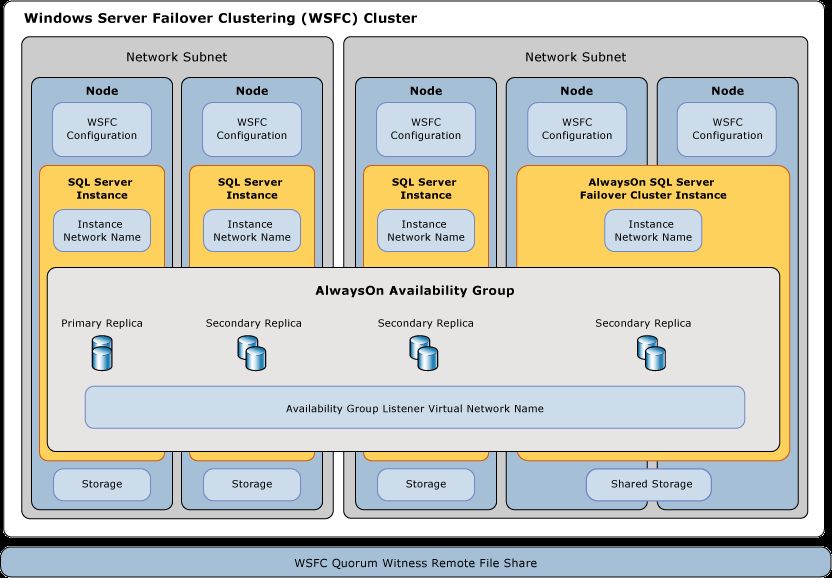Image resolution: width=832 pixels, height=578 pixels.
Task: Select the Storage box in the right subnet's first node
Action: pos(426,484)
